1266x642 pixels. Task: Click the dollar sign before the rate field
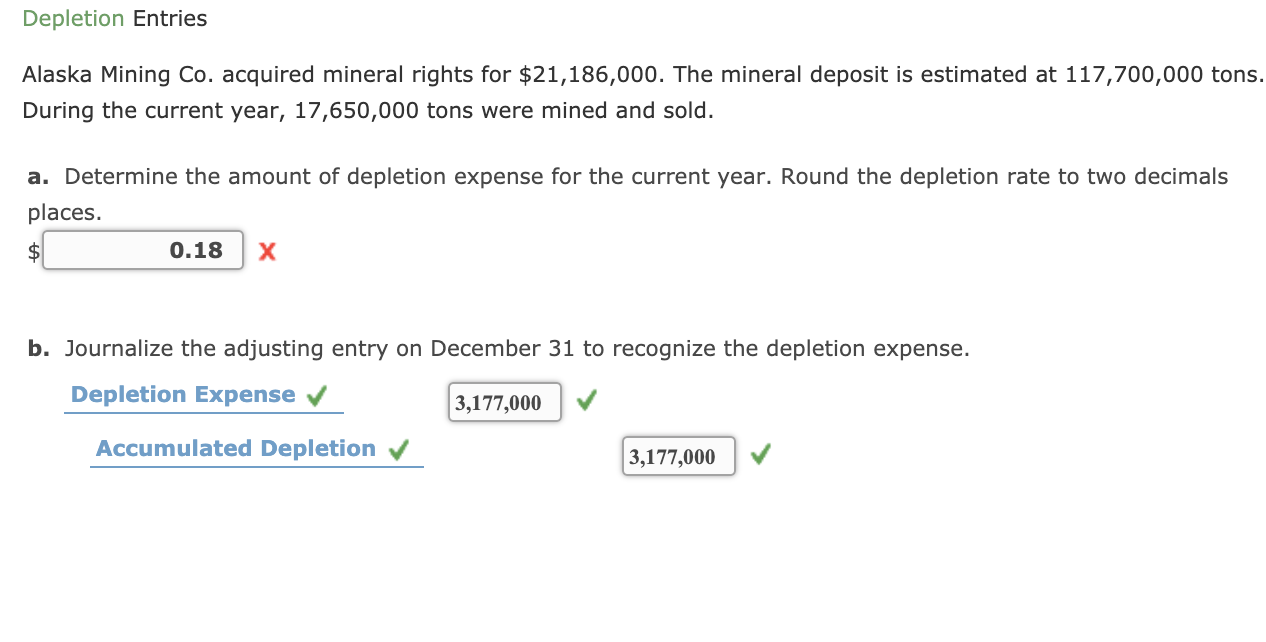(x=34, y=253)
